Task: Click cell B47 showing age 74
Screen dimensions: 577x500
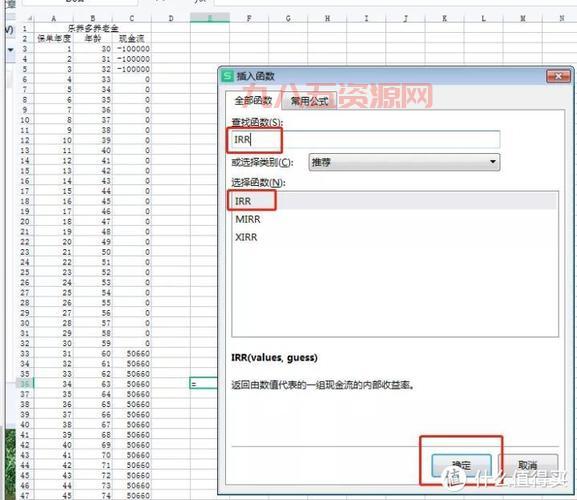Action: pos(93,495)
